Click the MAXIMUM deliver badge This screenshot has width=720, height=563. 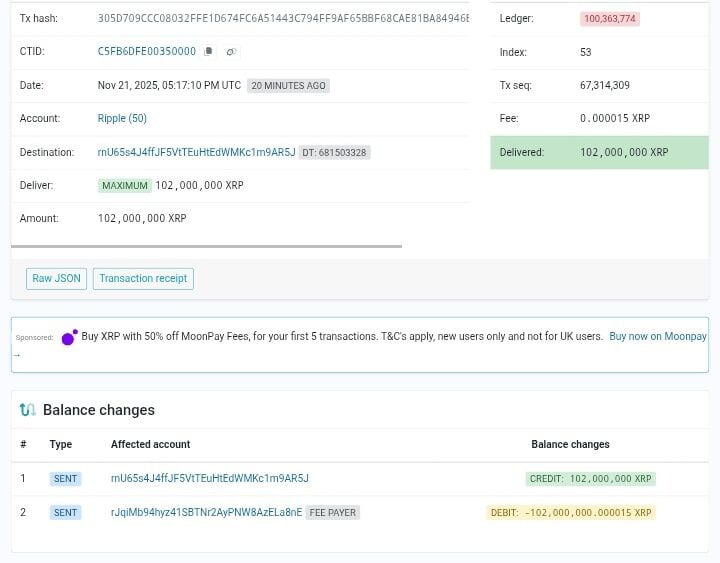[x=125, y=185]
